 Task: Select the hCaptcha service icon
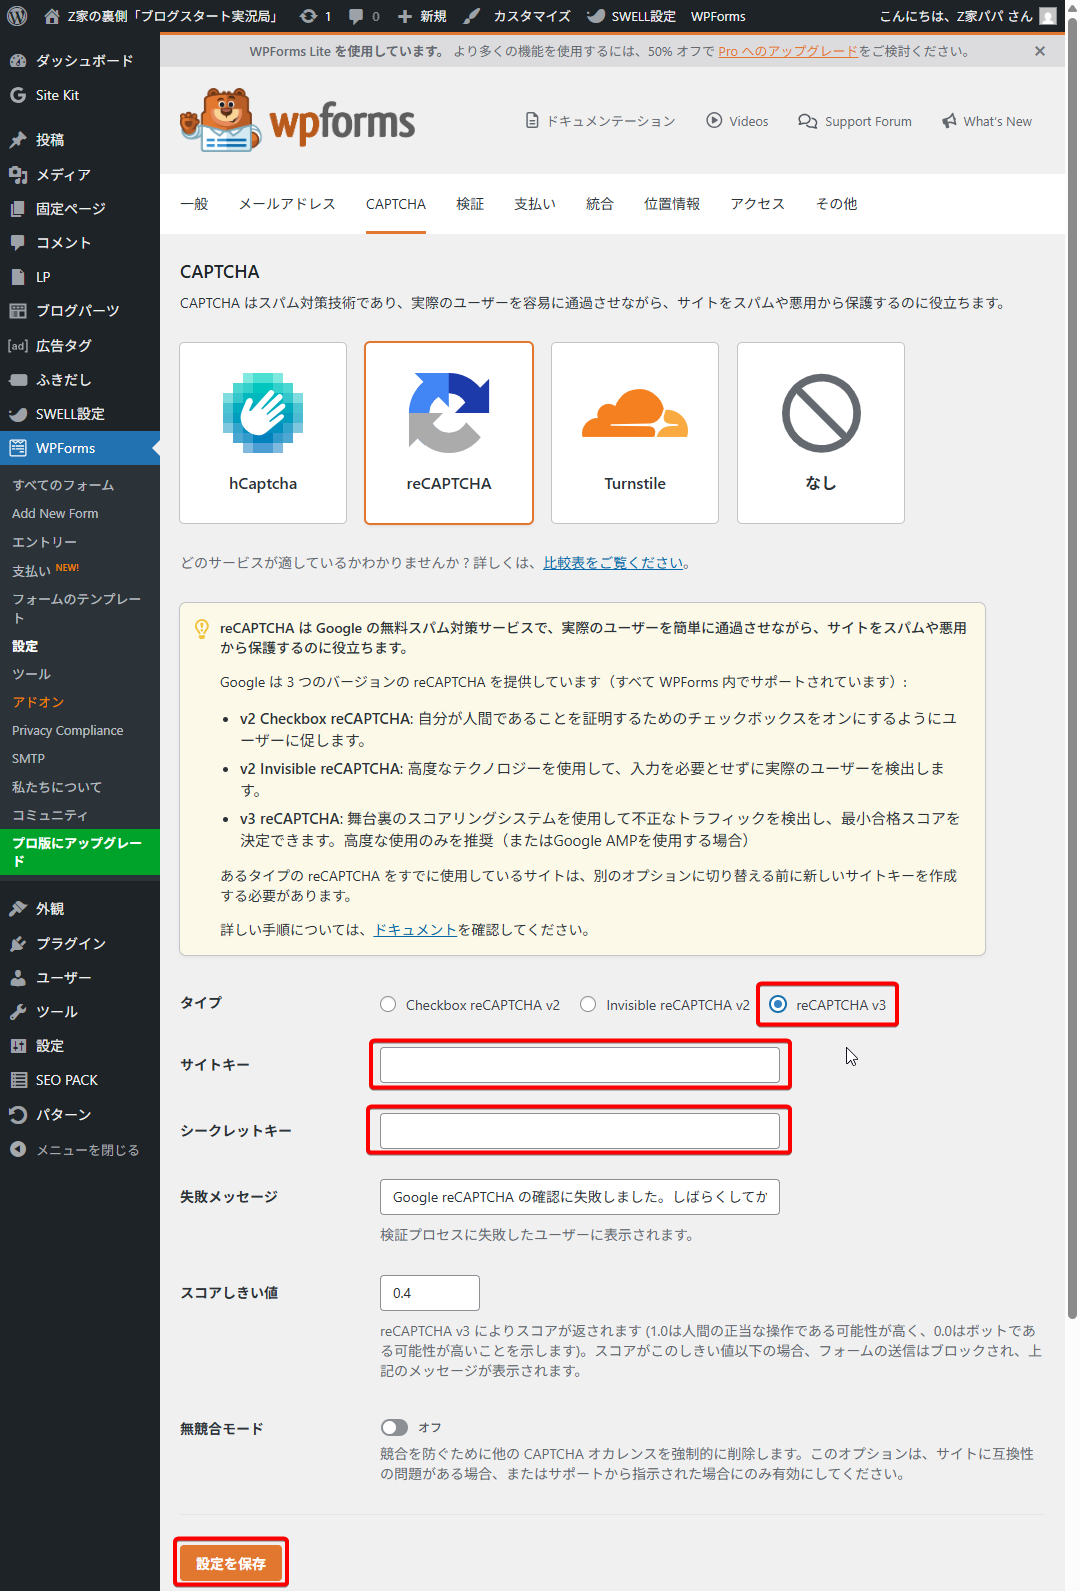coord(263,413)
